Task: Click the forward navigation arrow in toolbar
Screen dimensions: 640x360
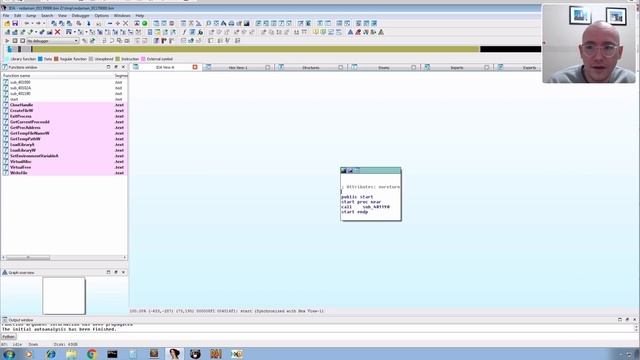Action: pos(38,24)
